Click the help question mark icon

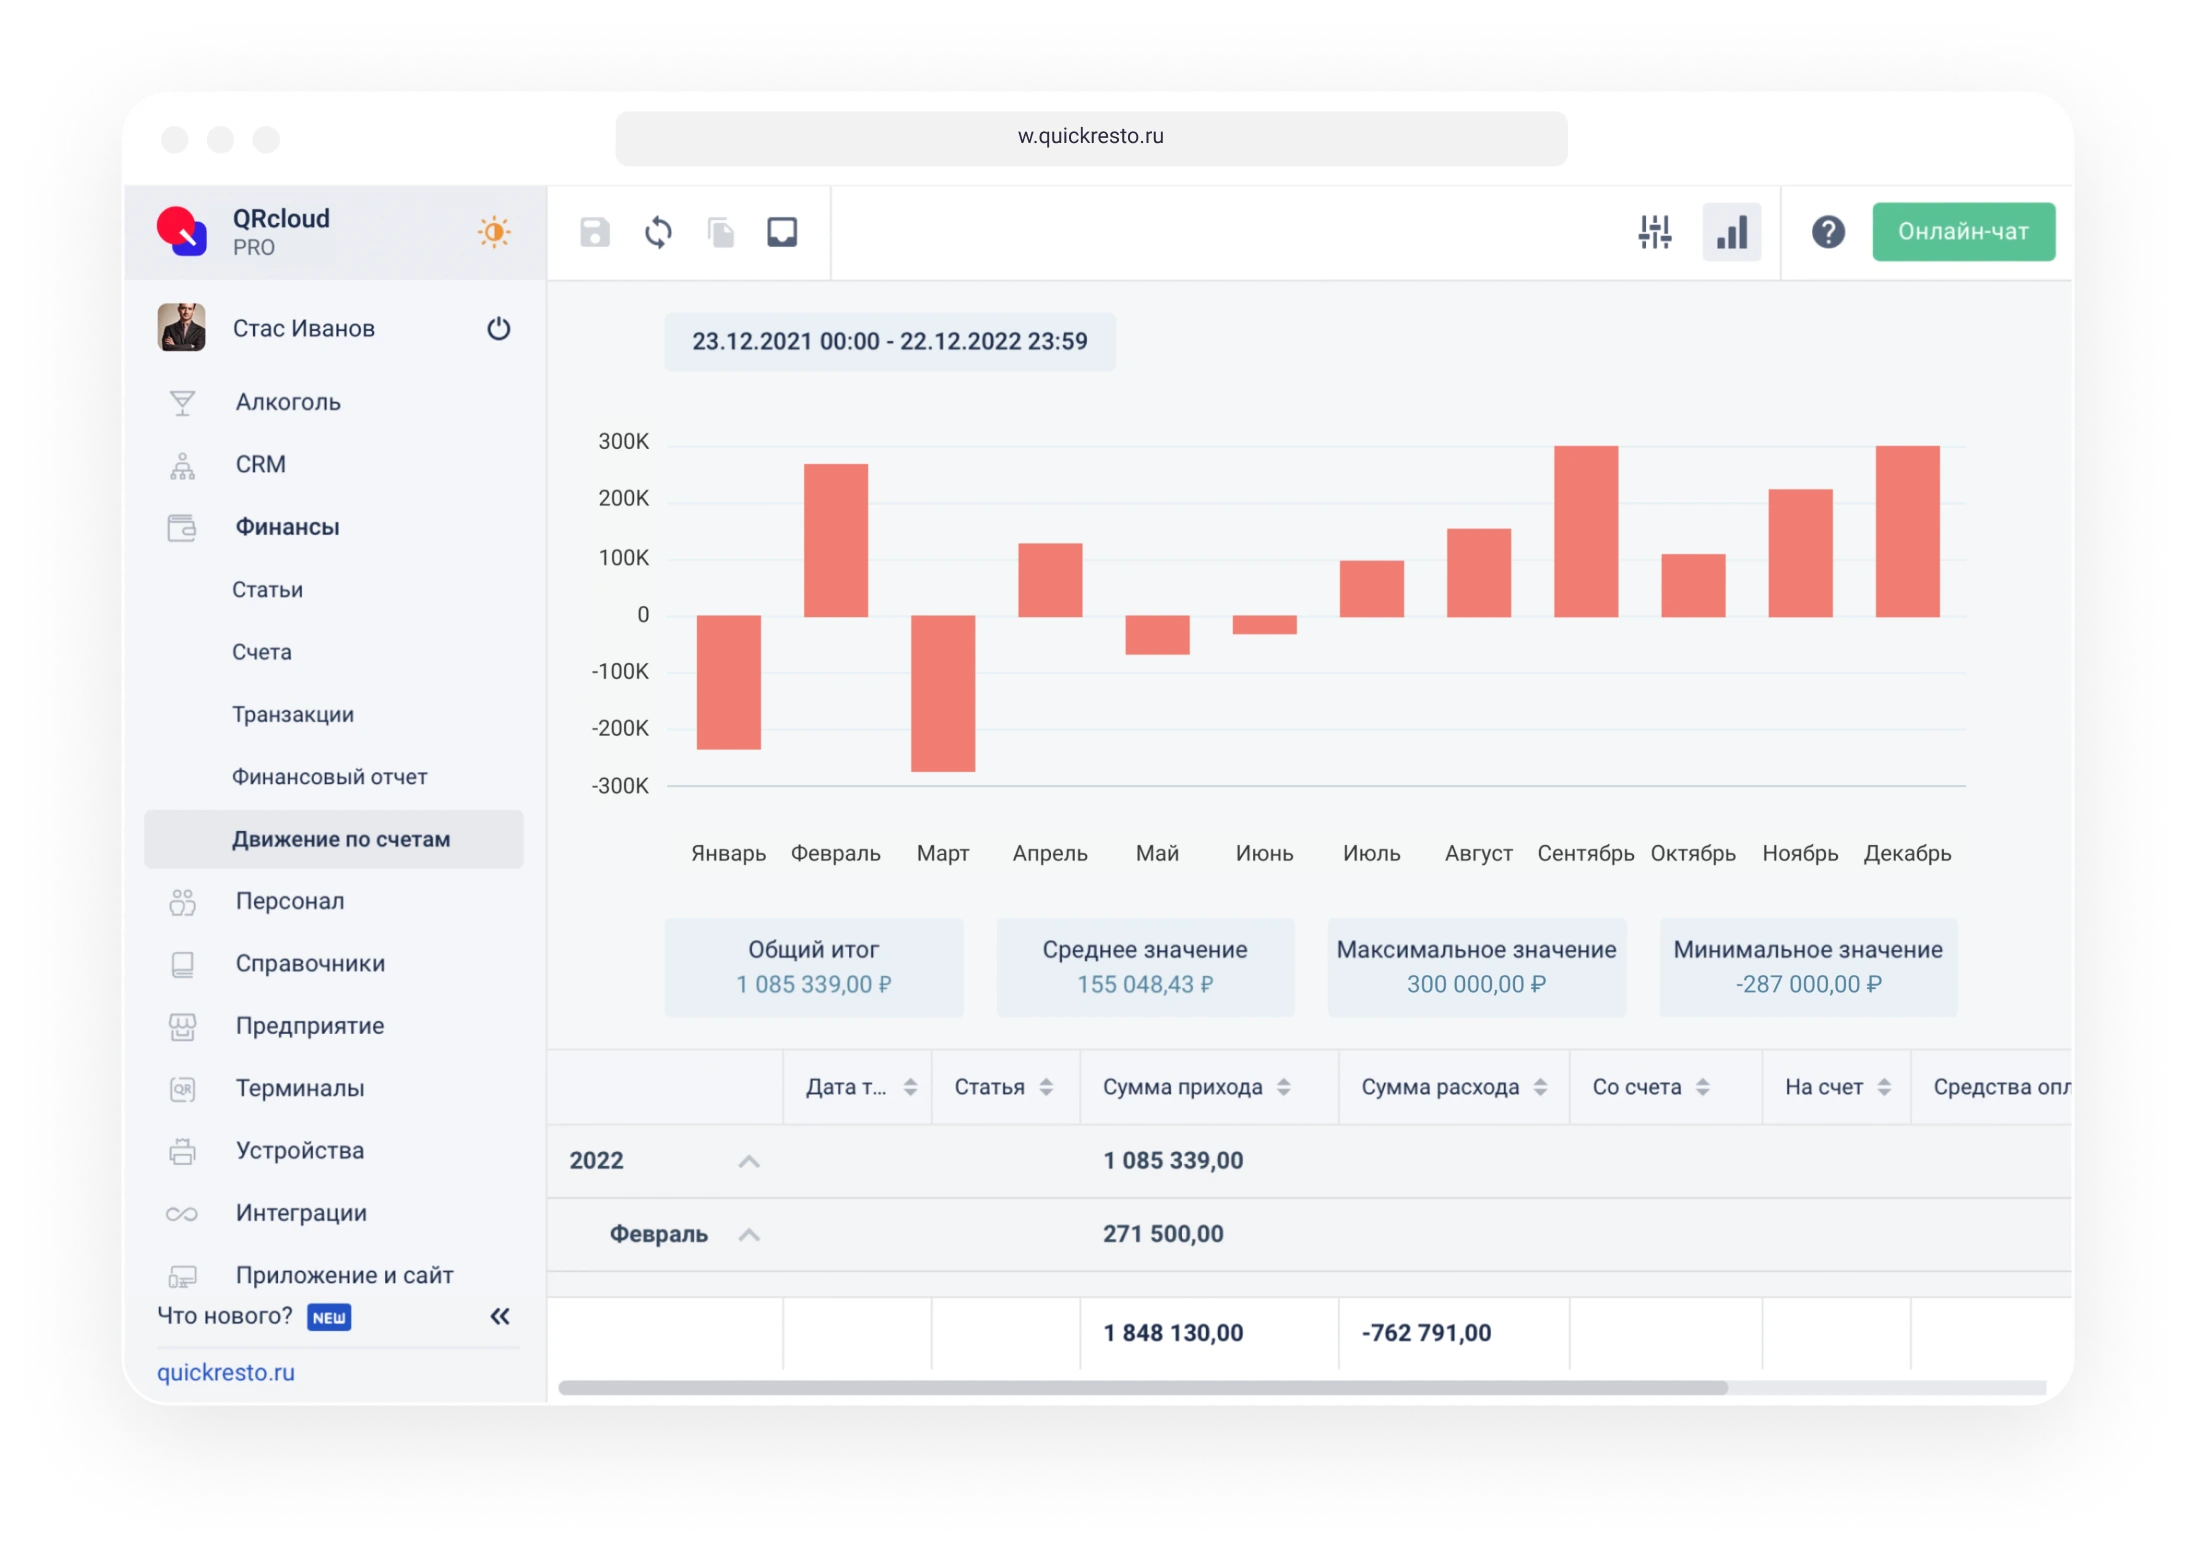click(1828, 232)
